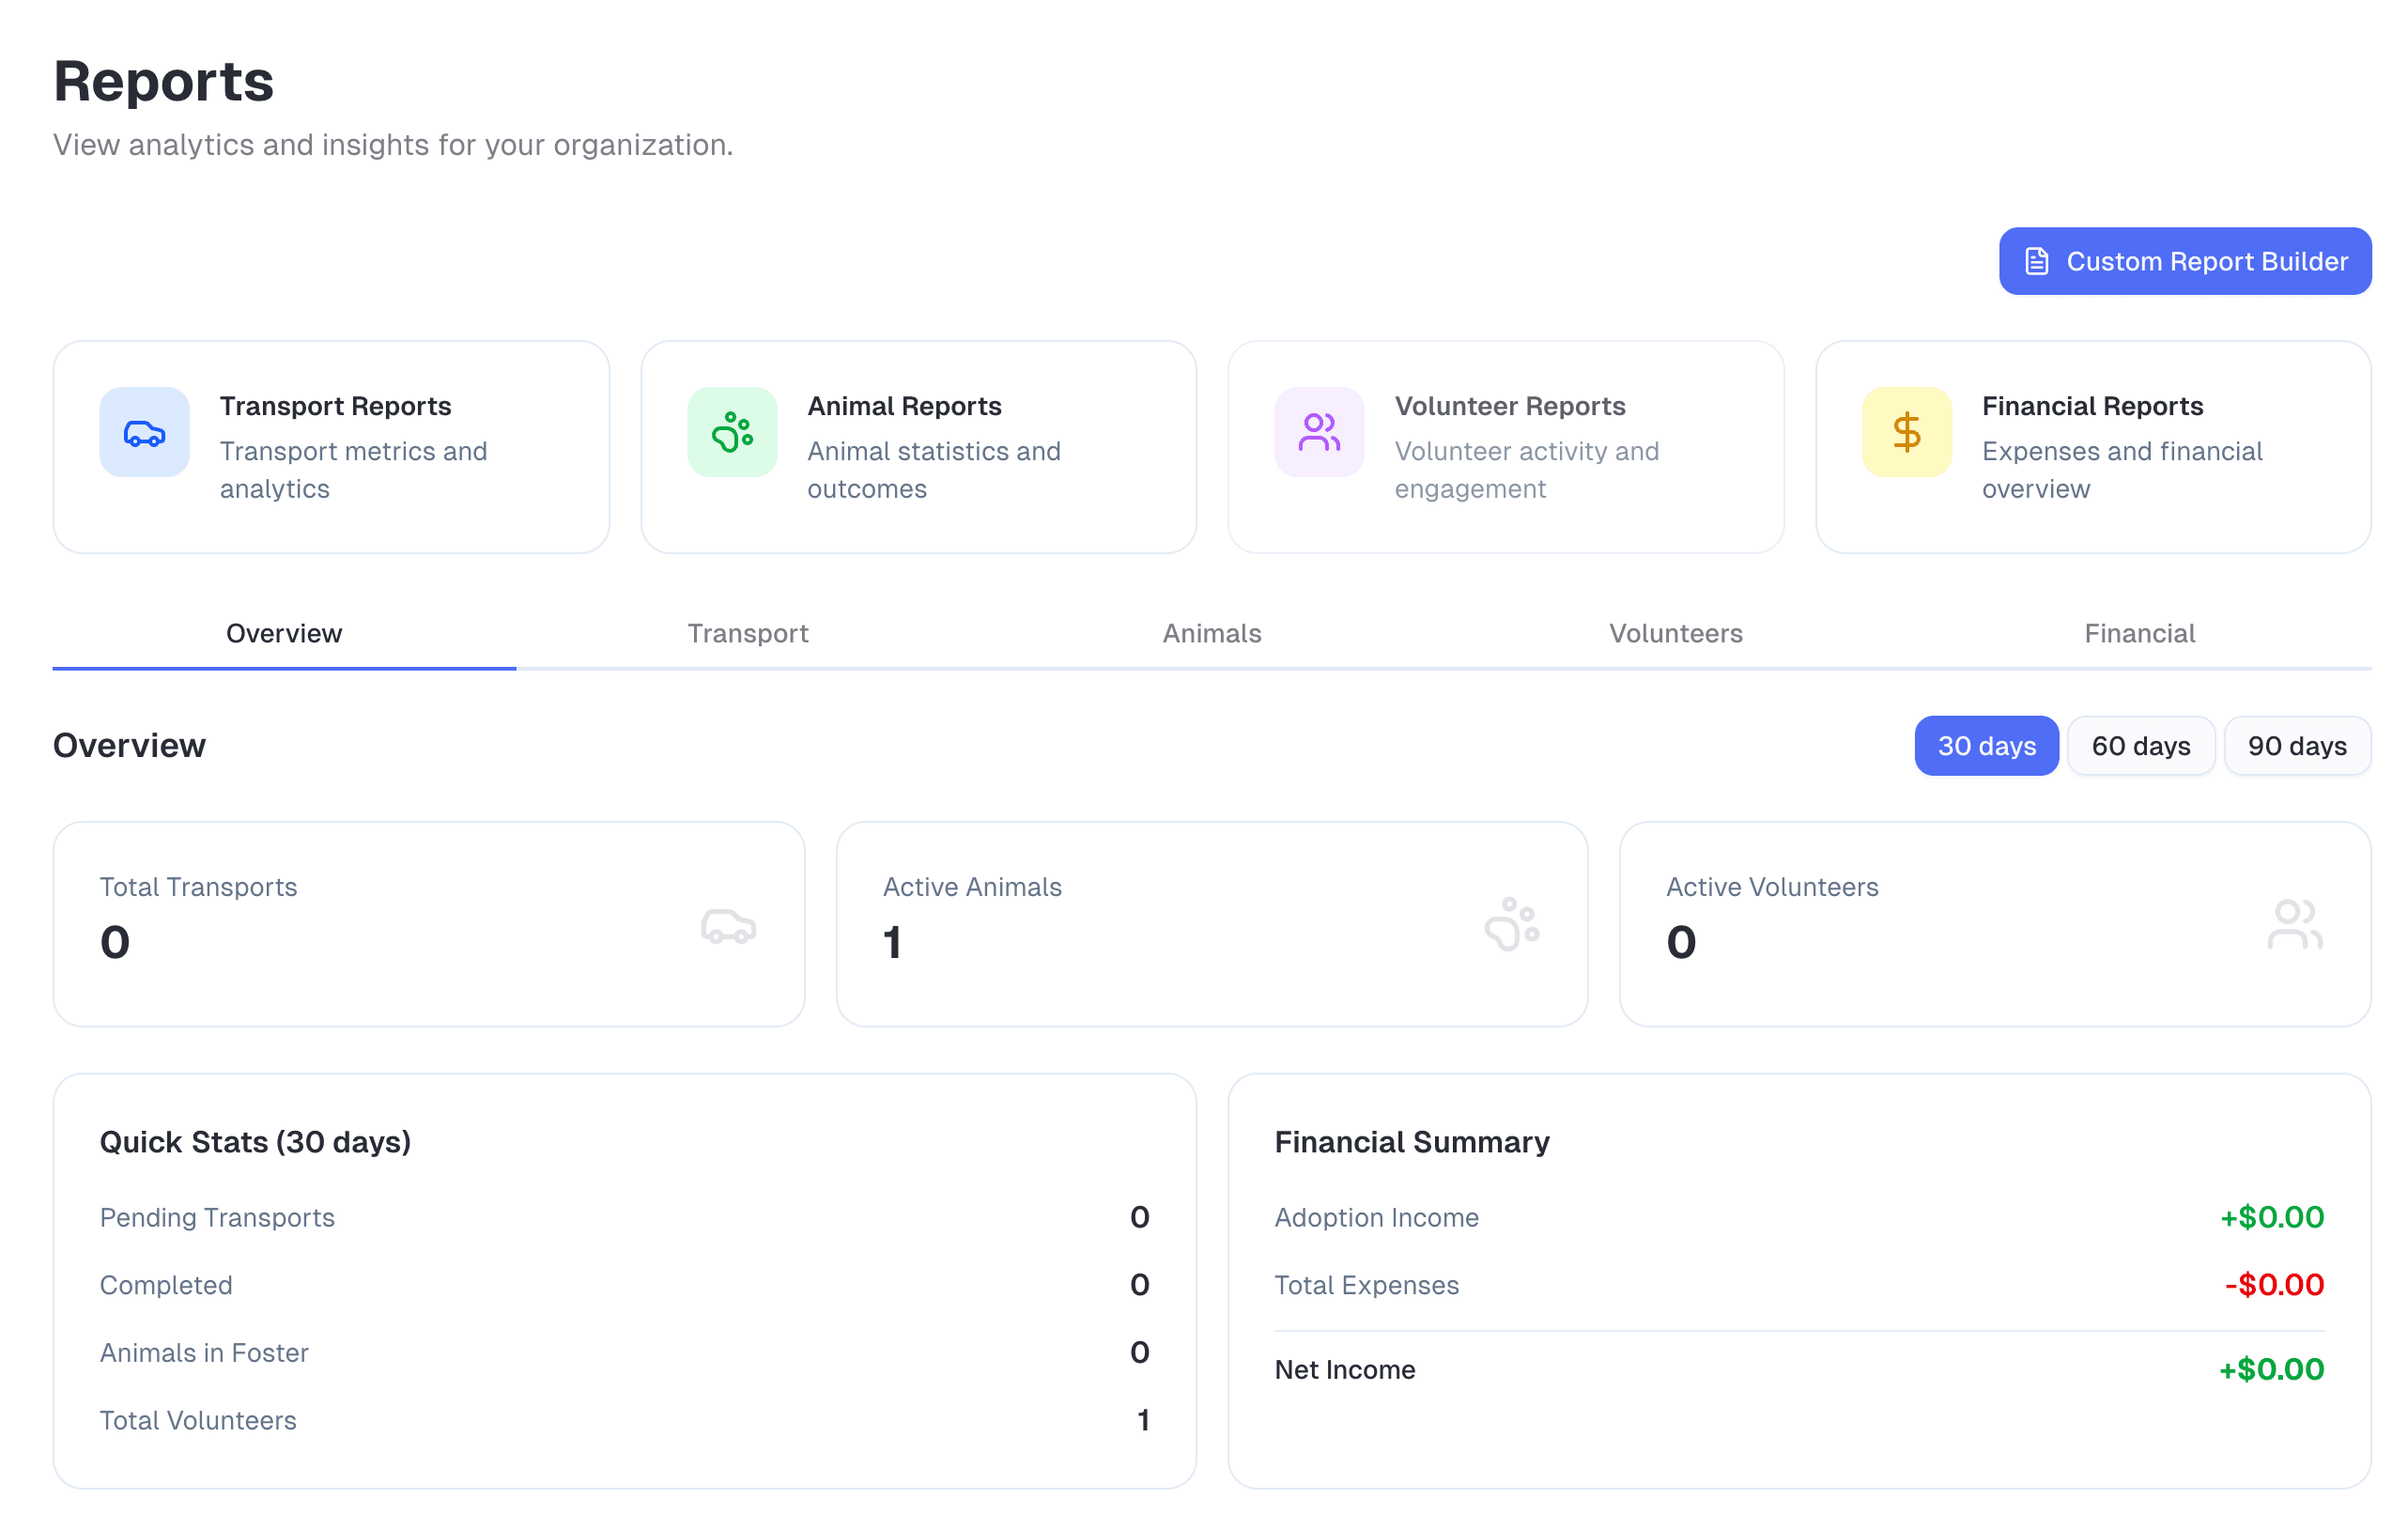Click the yellow dollar icon on Financial Reports
Image resolution: width=2408 pixels, height=1514 pixels.
(1906, 432)
